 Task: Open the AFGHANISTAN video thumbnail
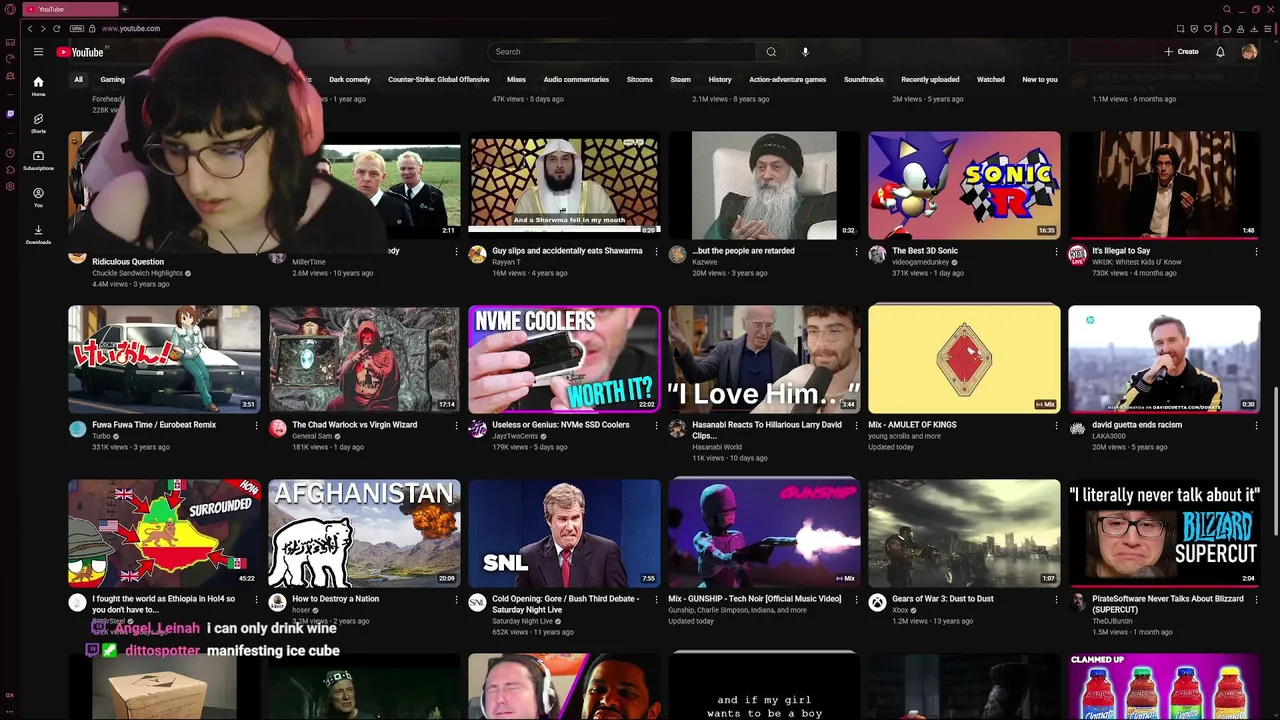click(364, 533)
